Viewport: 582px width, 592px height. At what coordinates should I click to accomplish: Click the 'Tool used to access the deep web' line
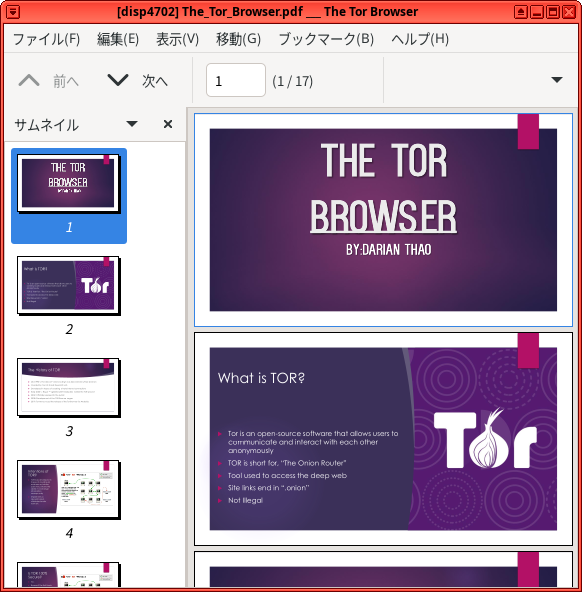click(x=287, y=475)
